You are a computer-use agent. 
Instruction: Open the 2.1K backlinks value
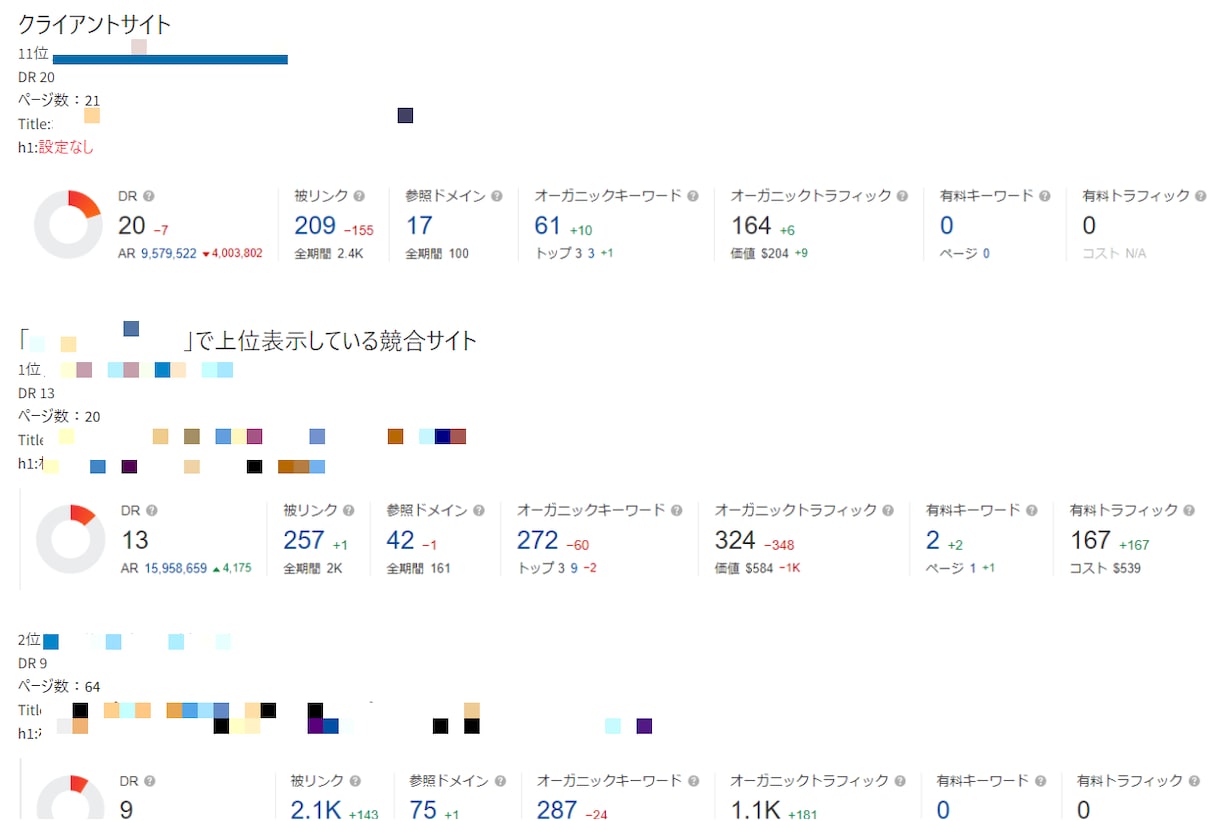tap(316, 809)
